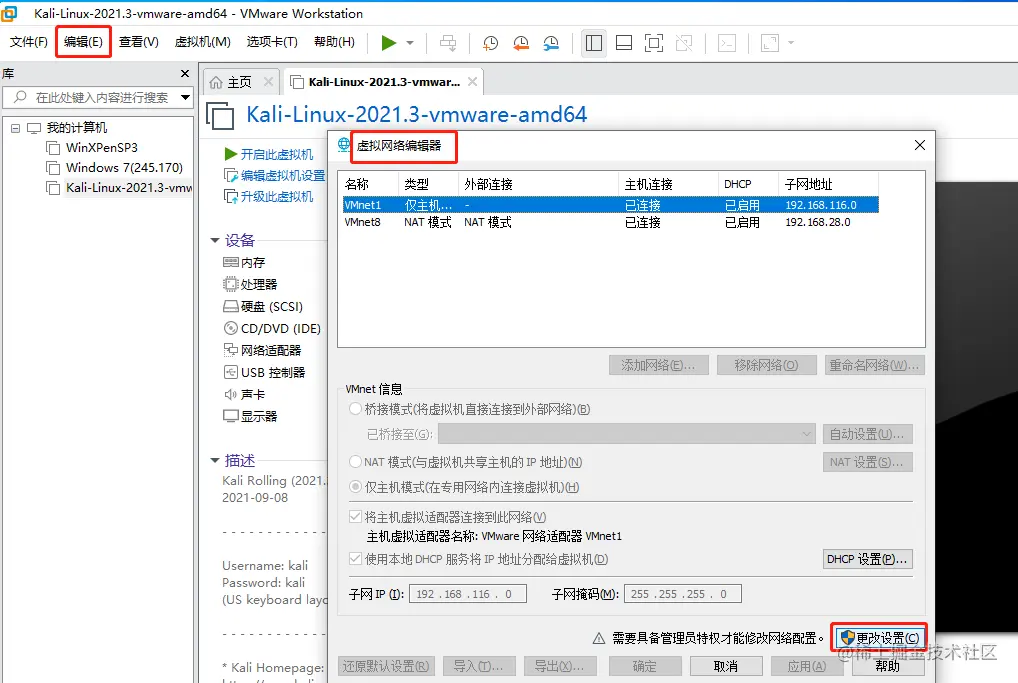Click the green Power On play icon
The image size is (1018, 683).
388,43
